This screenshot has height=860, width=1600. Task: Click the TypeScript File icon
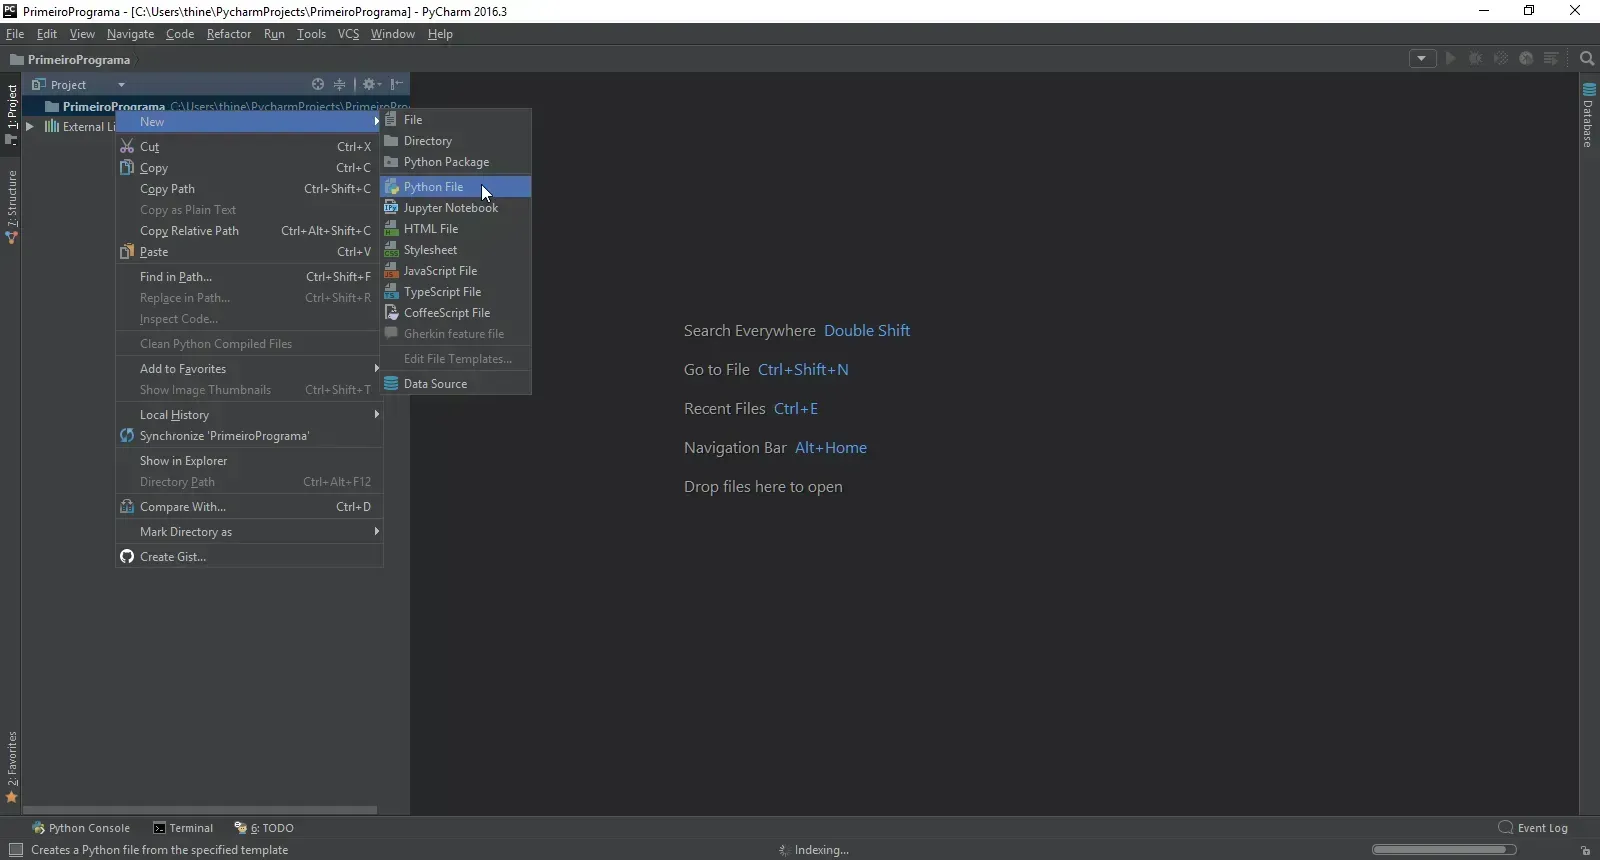tap(392, 292)
